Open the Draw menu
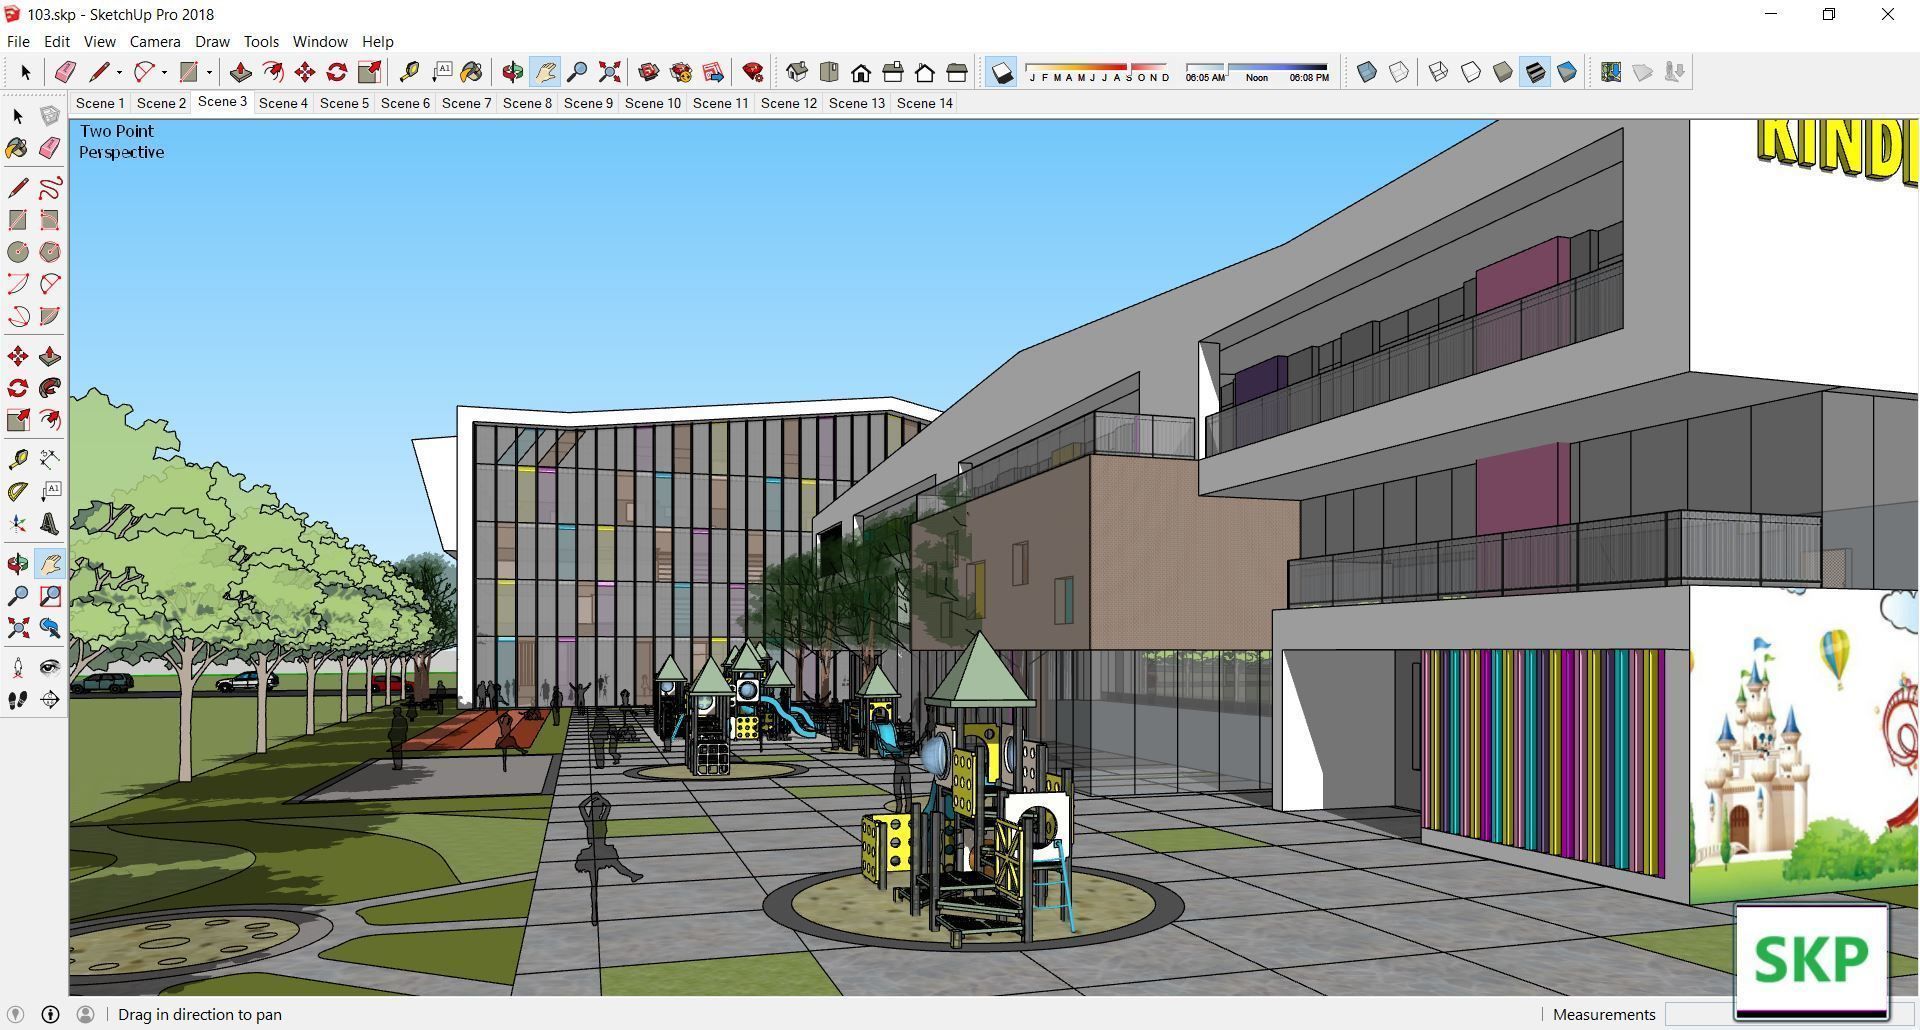 coord(212,41)
